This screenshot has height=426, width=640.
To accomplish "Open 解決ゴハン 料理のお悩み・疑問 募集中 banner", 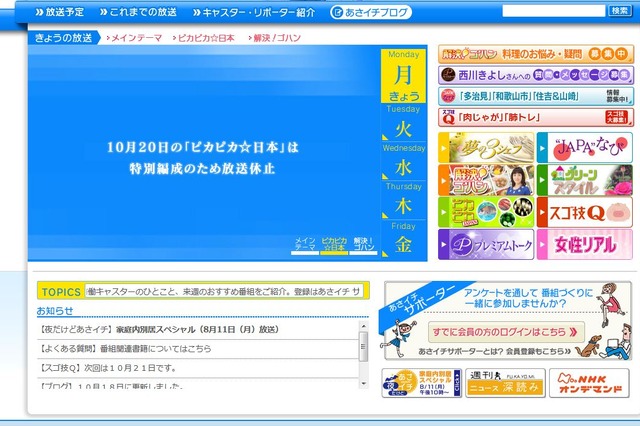I will point(536,54).
